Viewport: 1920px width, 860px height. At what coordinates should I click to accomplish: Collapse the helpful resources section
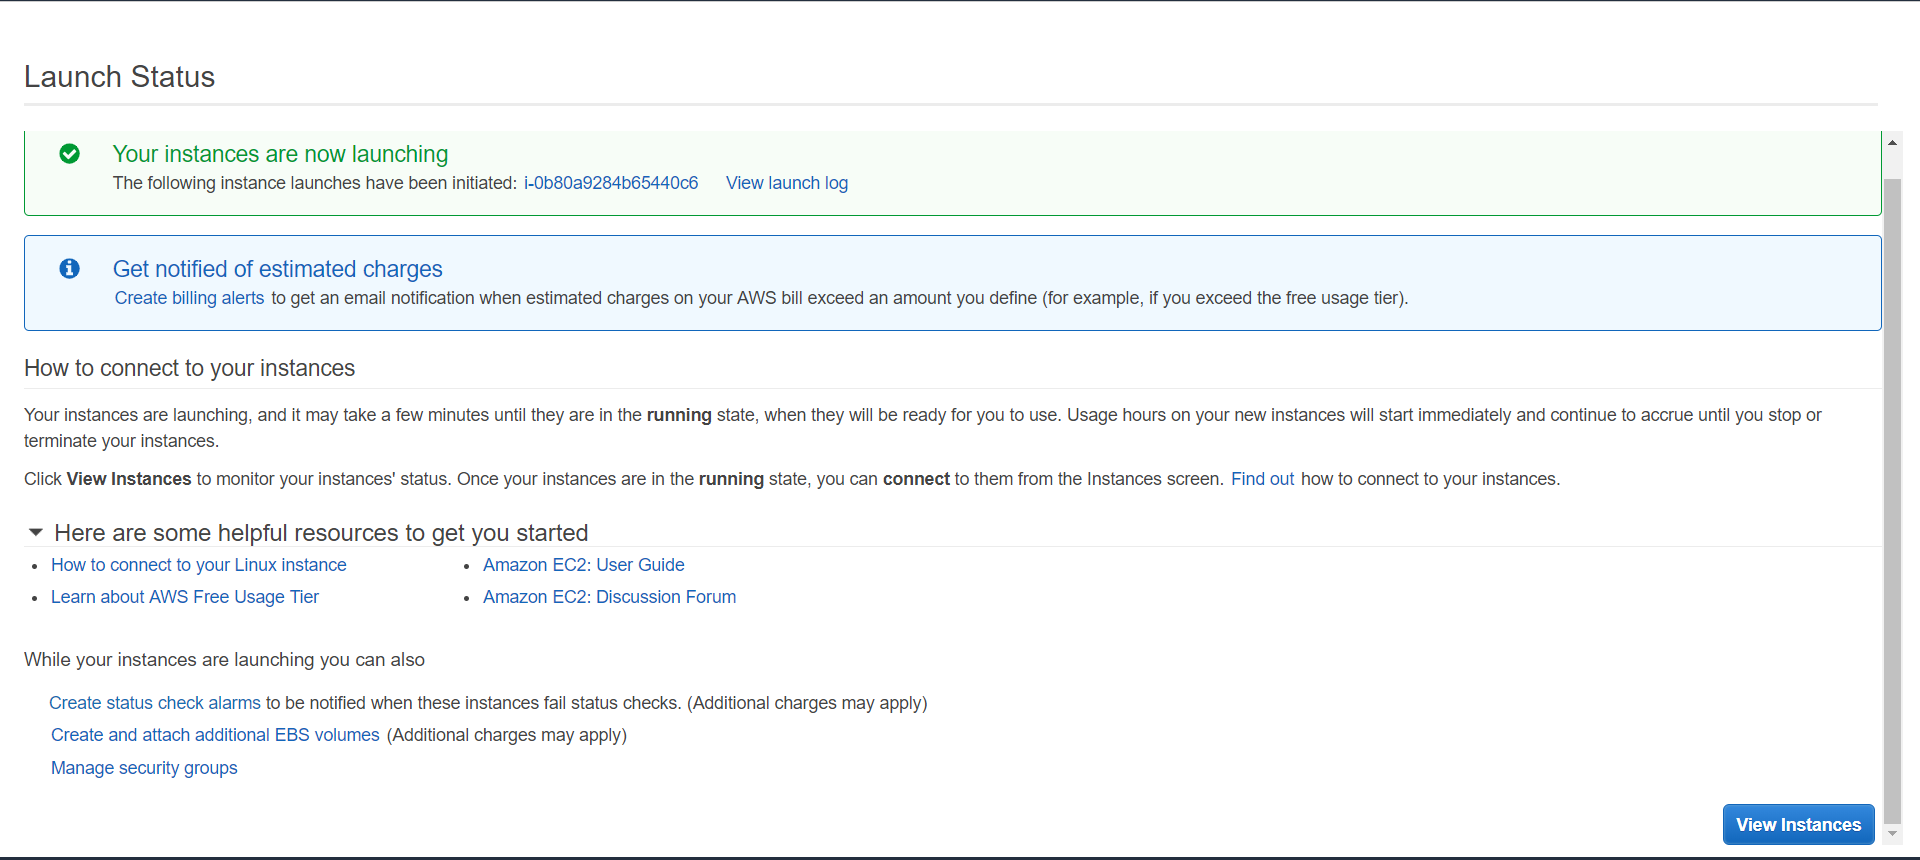[36, 533]
